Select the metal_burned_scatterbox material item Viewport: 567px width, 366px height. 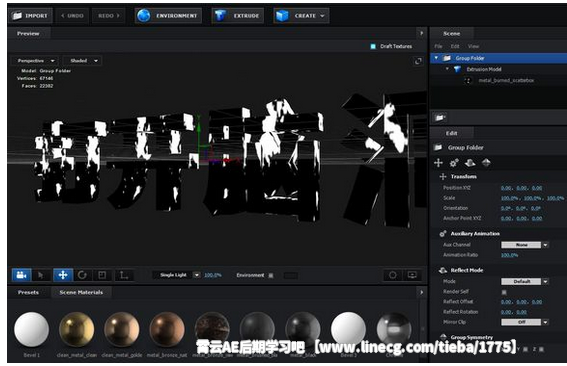pyautogui.click(x=506, y=80)
